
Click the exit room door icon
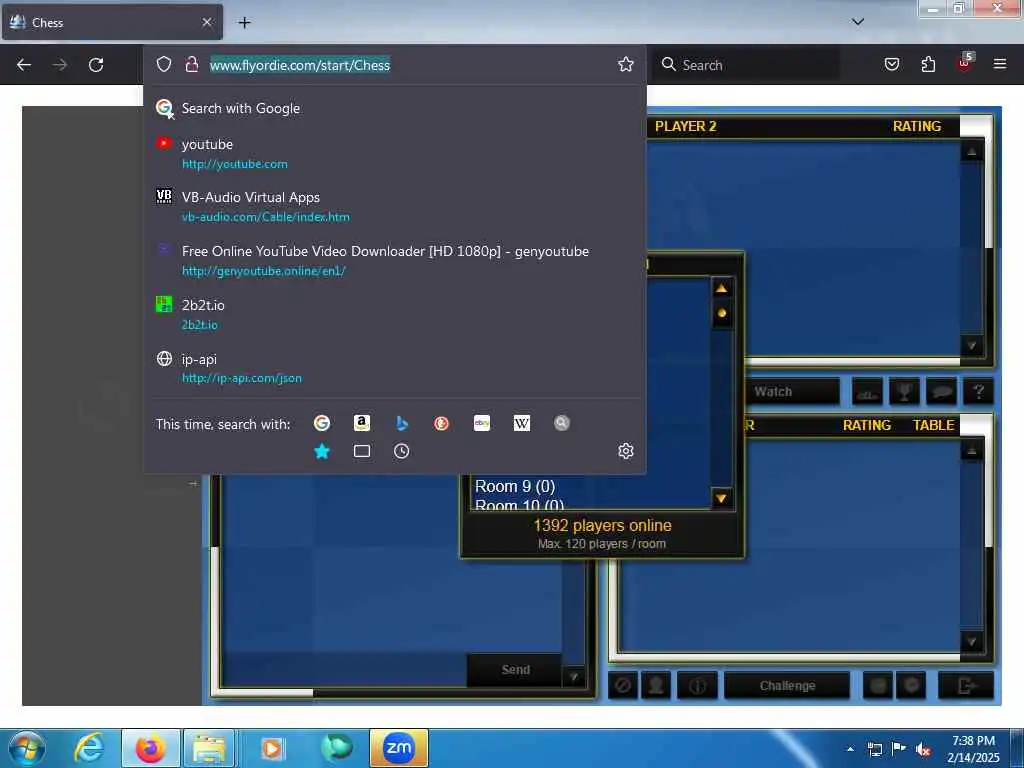tap(966, 685)
